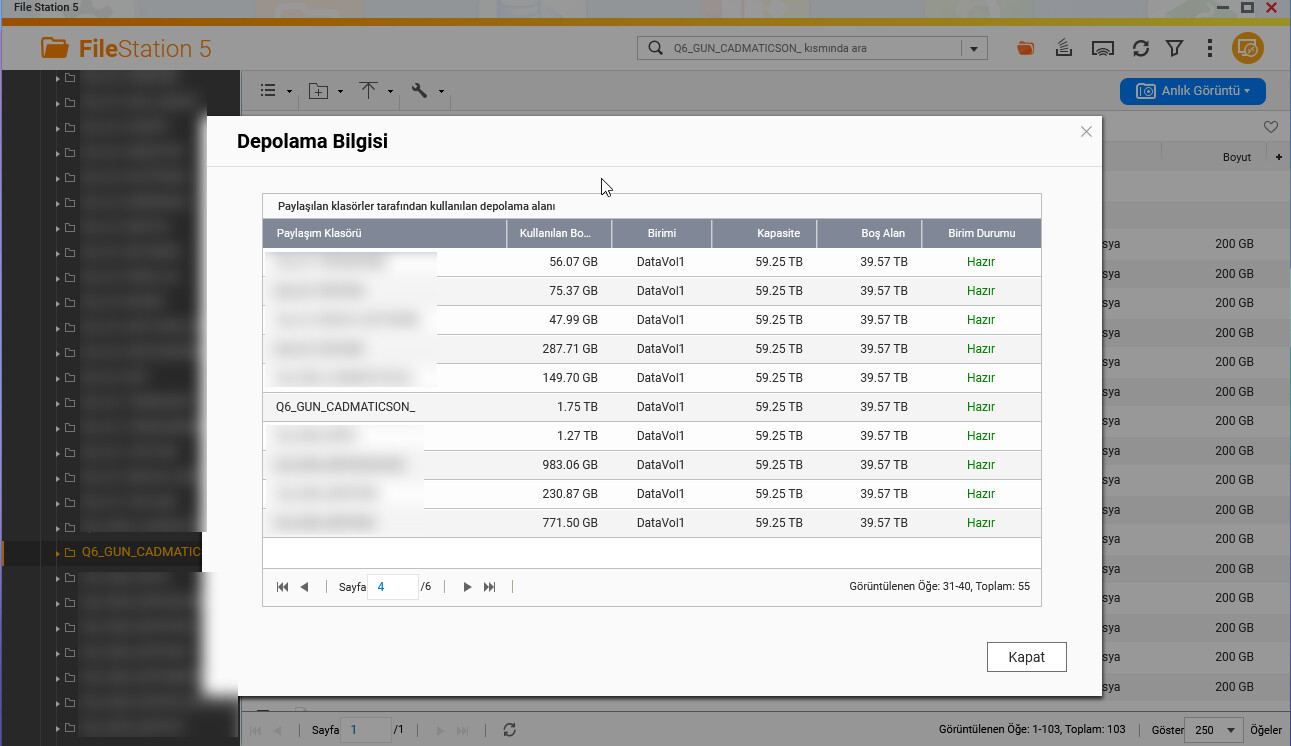Click the Kapat button in the dialog
1291x746 pixels.
click(x=1026, y=657)
